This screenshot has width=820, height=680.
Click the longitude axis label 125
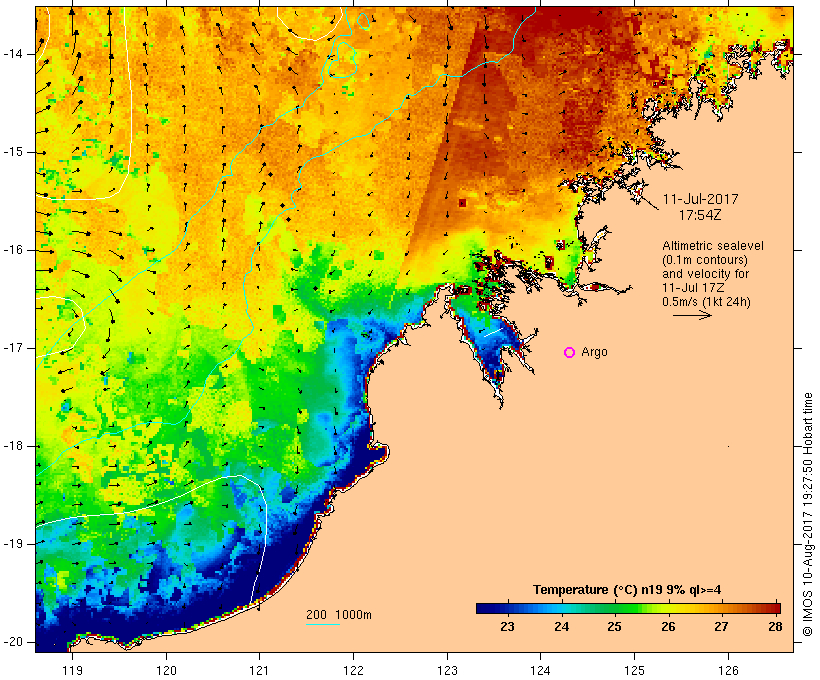coord(635,670)
